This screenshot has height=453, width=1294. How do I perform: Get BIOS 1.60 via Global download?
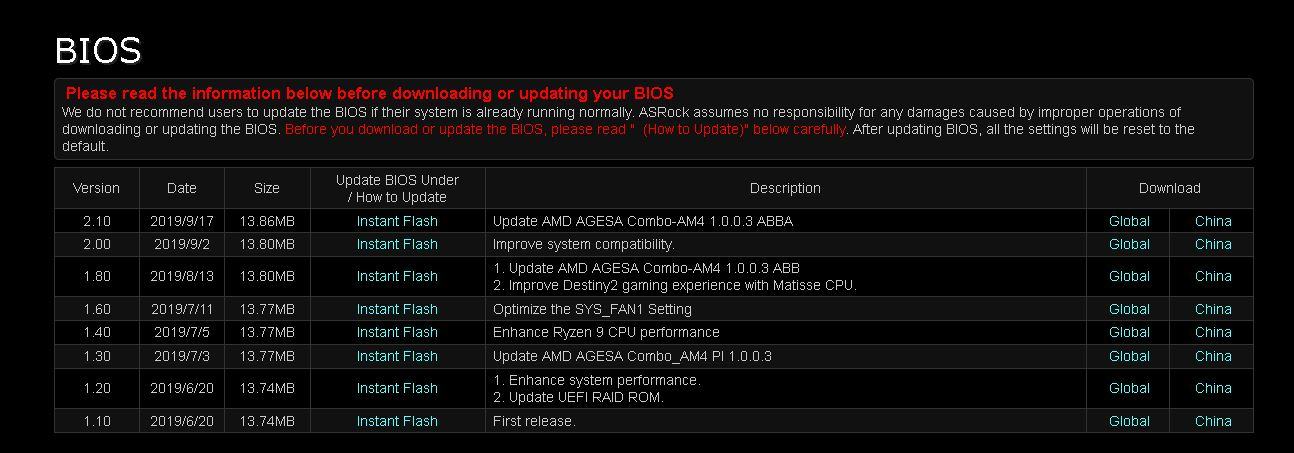(x=1129, y=309)
